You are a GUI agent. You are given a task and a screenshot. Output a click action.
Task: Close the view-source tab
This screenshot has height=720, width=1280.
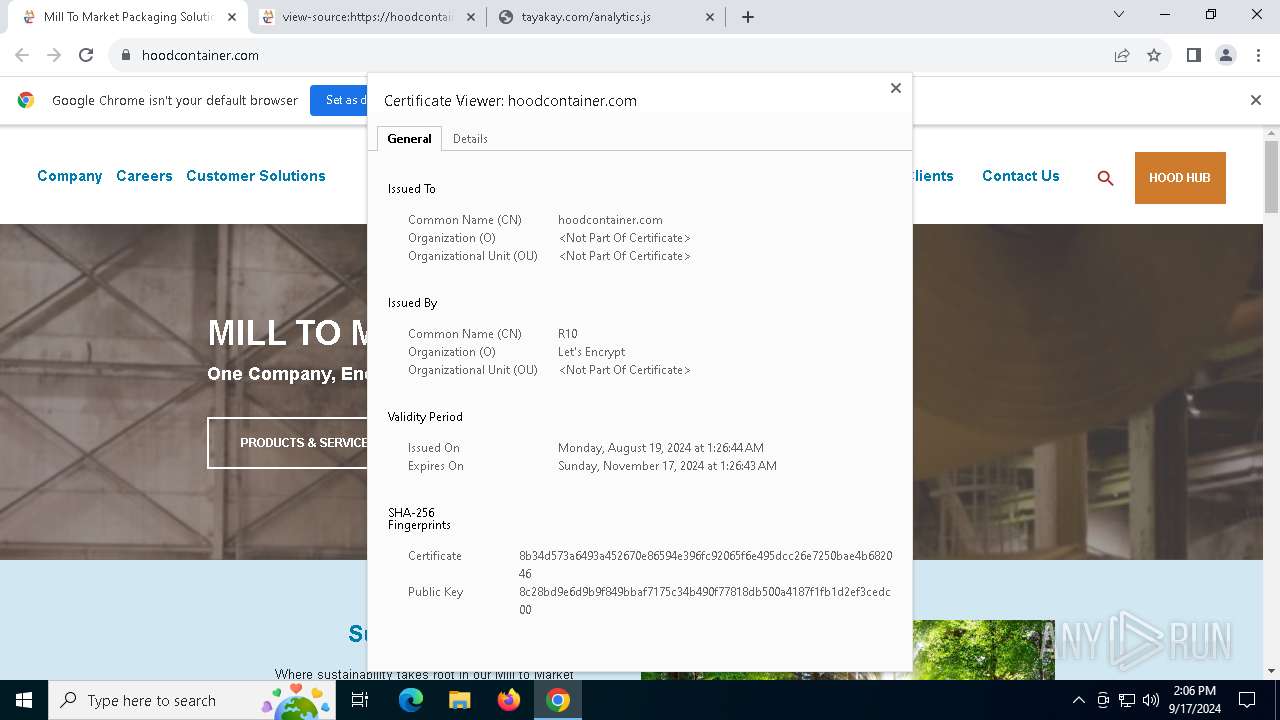(472, 17)
